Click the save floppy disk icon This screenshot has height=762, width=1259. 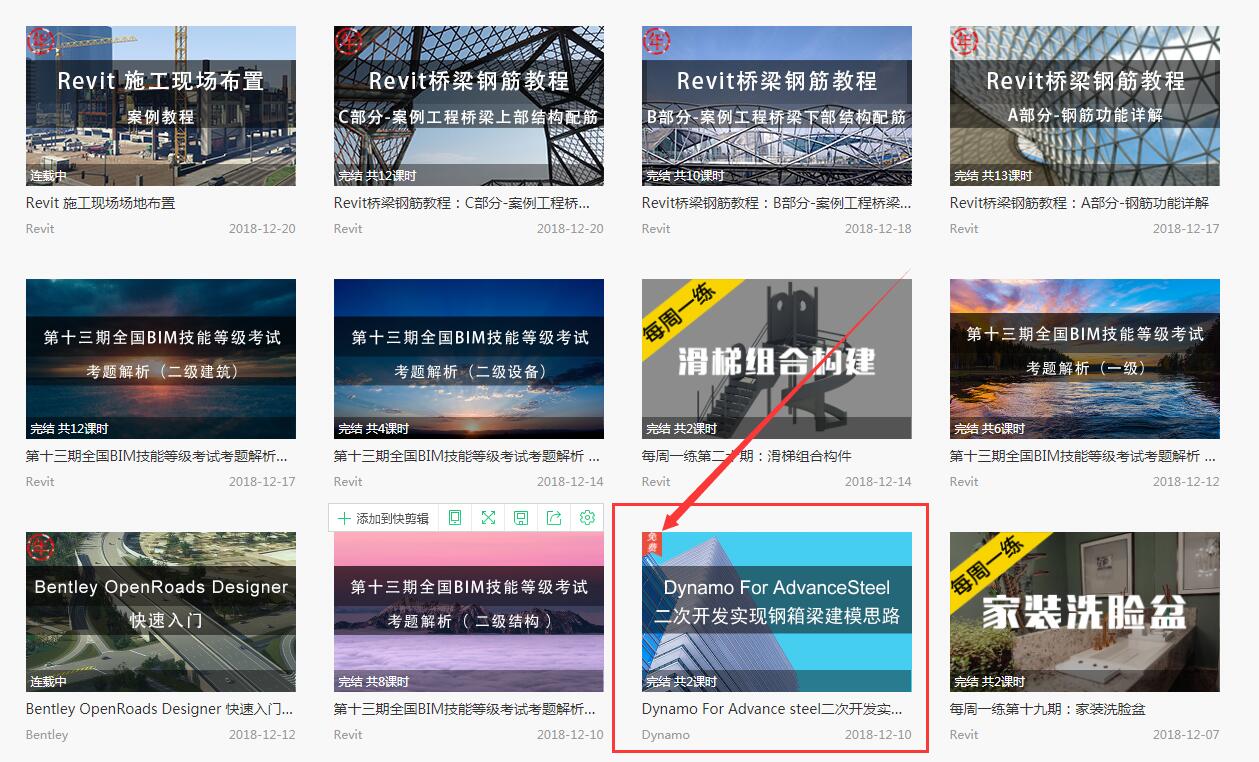coord(521,518)
